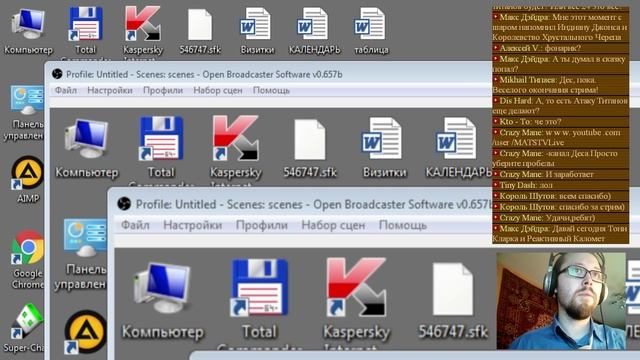
Task: Open the Помощь menu in the nested OBS window
Action: tap(403, 225)
